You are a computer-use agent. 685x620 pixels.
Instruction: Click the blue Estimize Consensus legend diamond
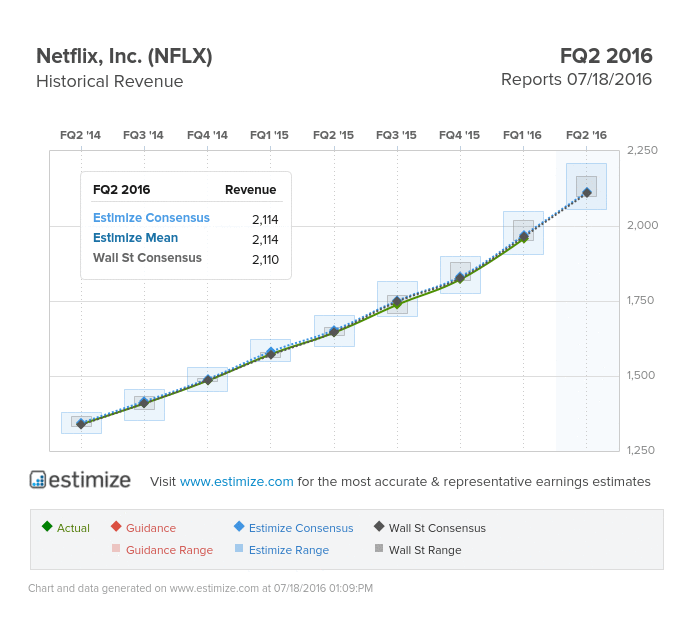tap(239, 526)
